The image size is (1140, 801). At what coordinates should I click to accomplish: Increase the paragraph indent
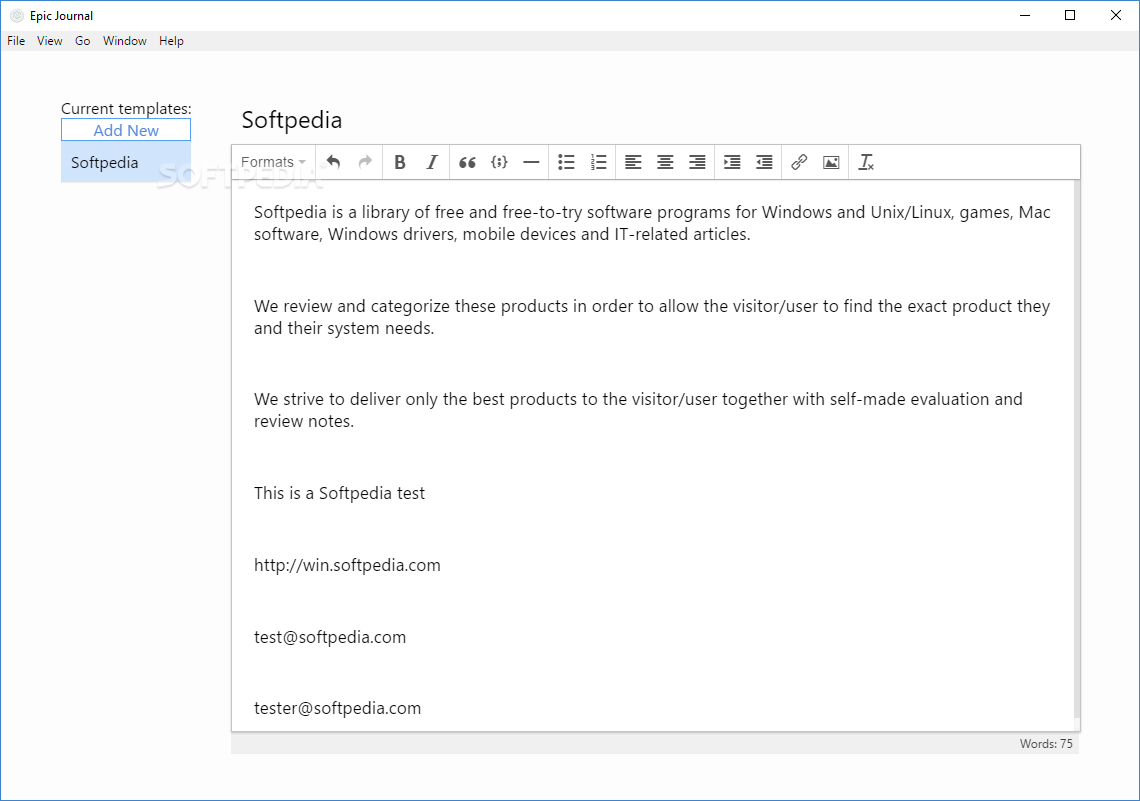click(731, 162)
